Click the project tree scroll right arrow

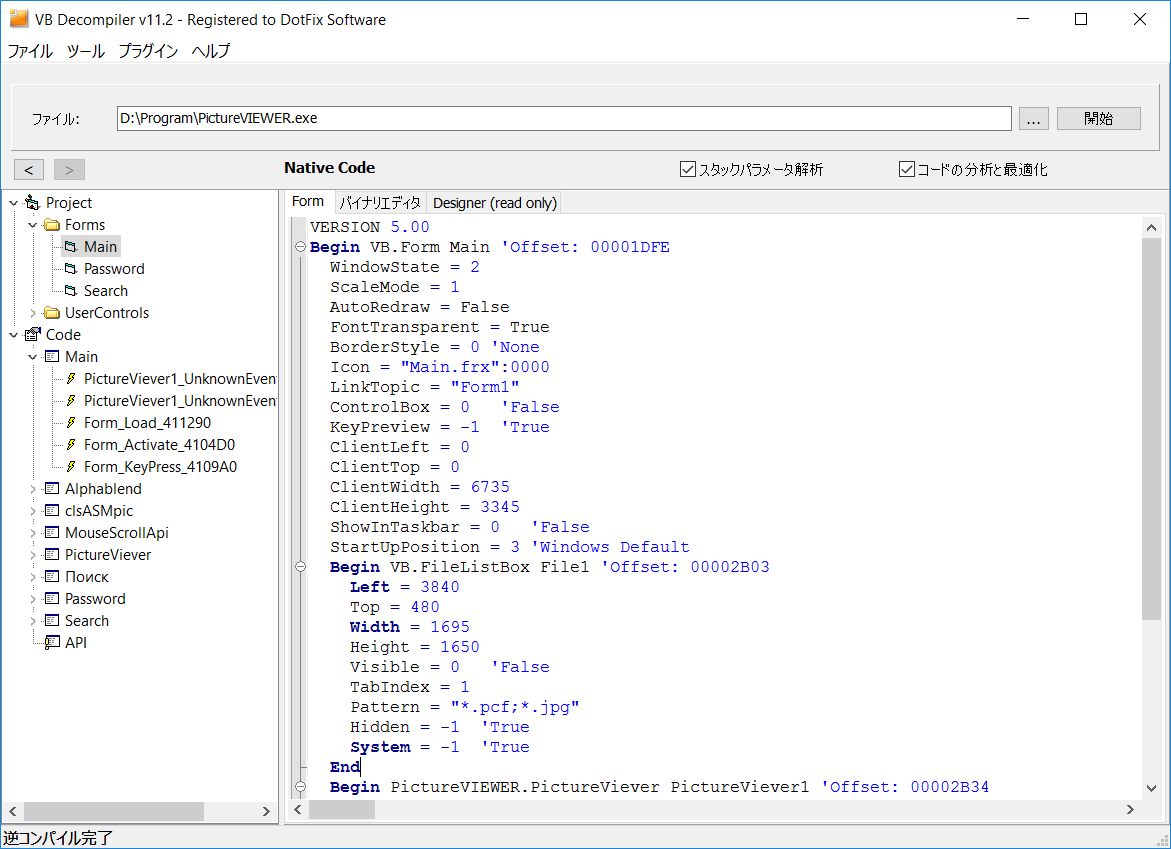266,811
